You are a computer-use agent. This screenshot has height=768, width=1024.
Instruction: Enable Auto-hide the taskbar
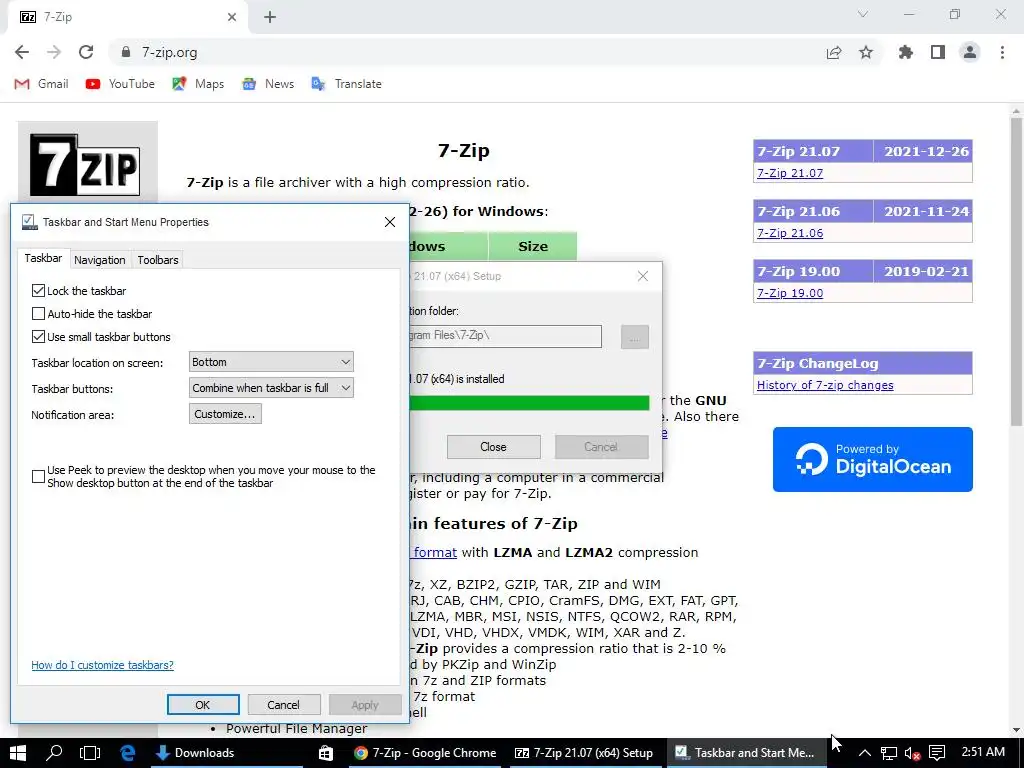(39, 313)
